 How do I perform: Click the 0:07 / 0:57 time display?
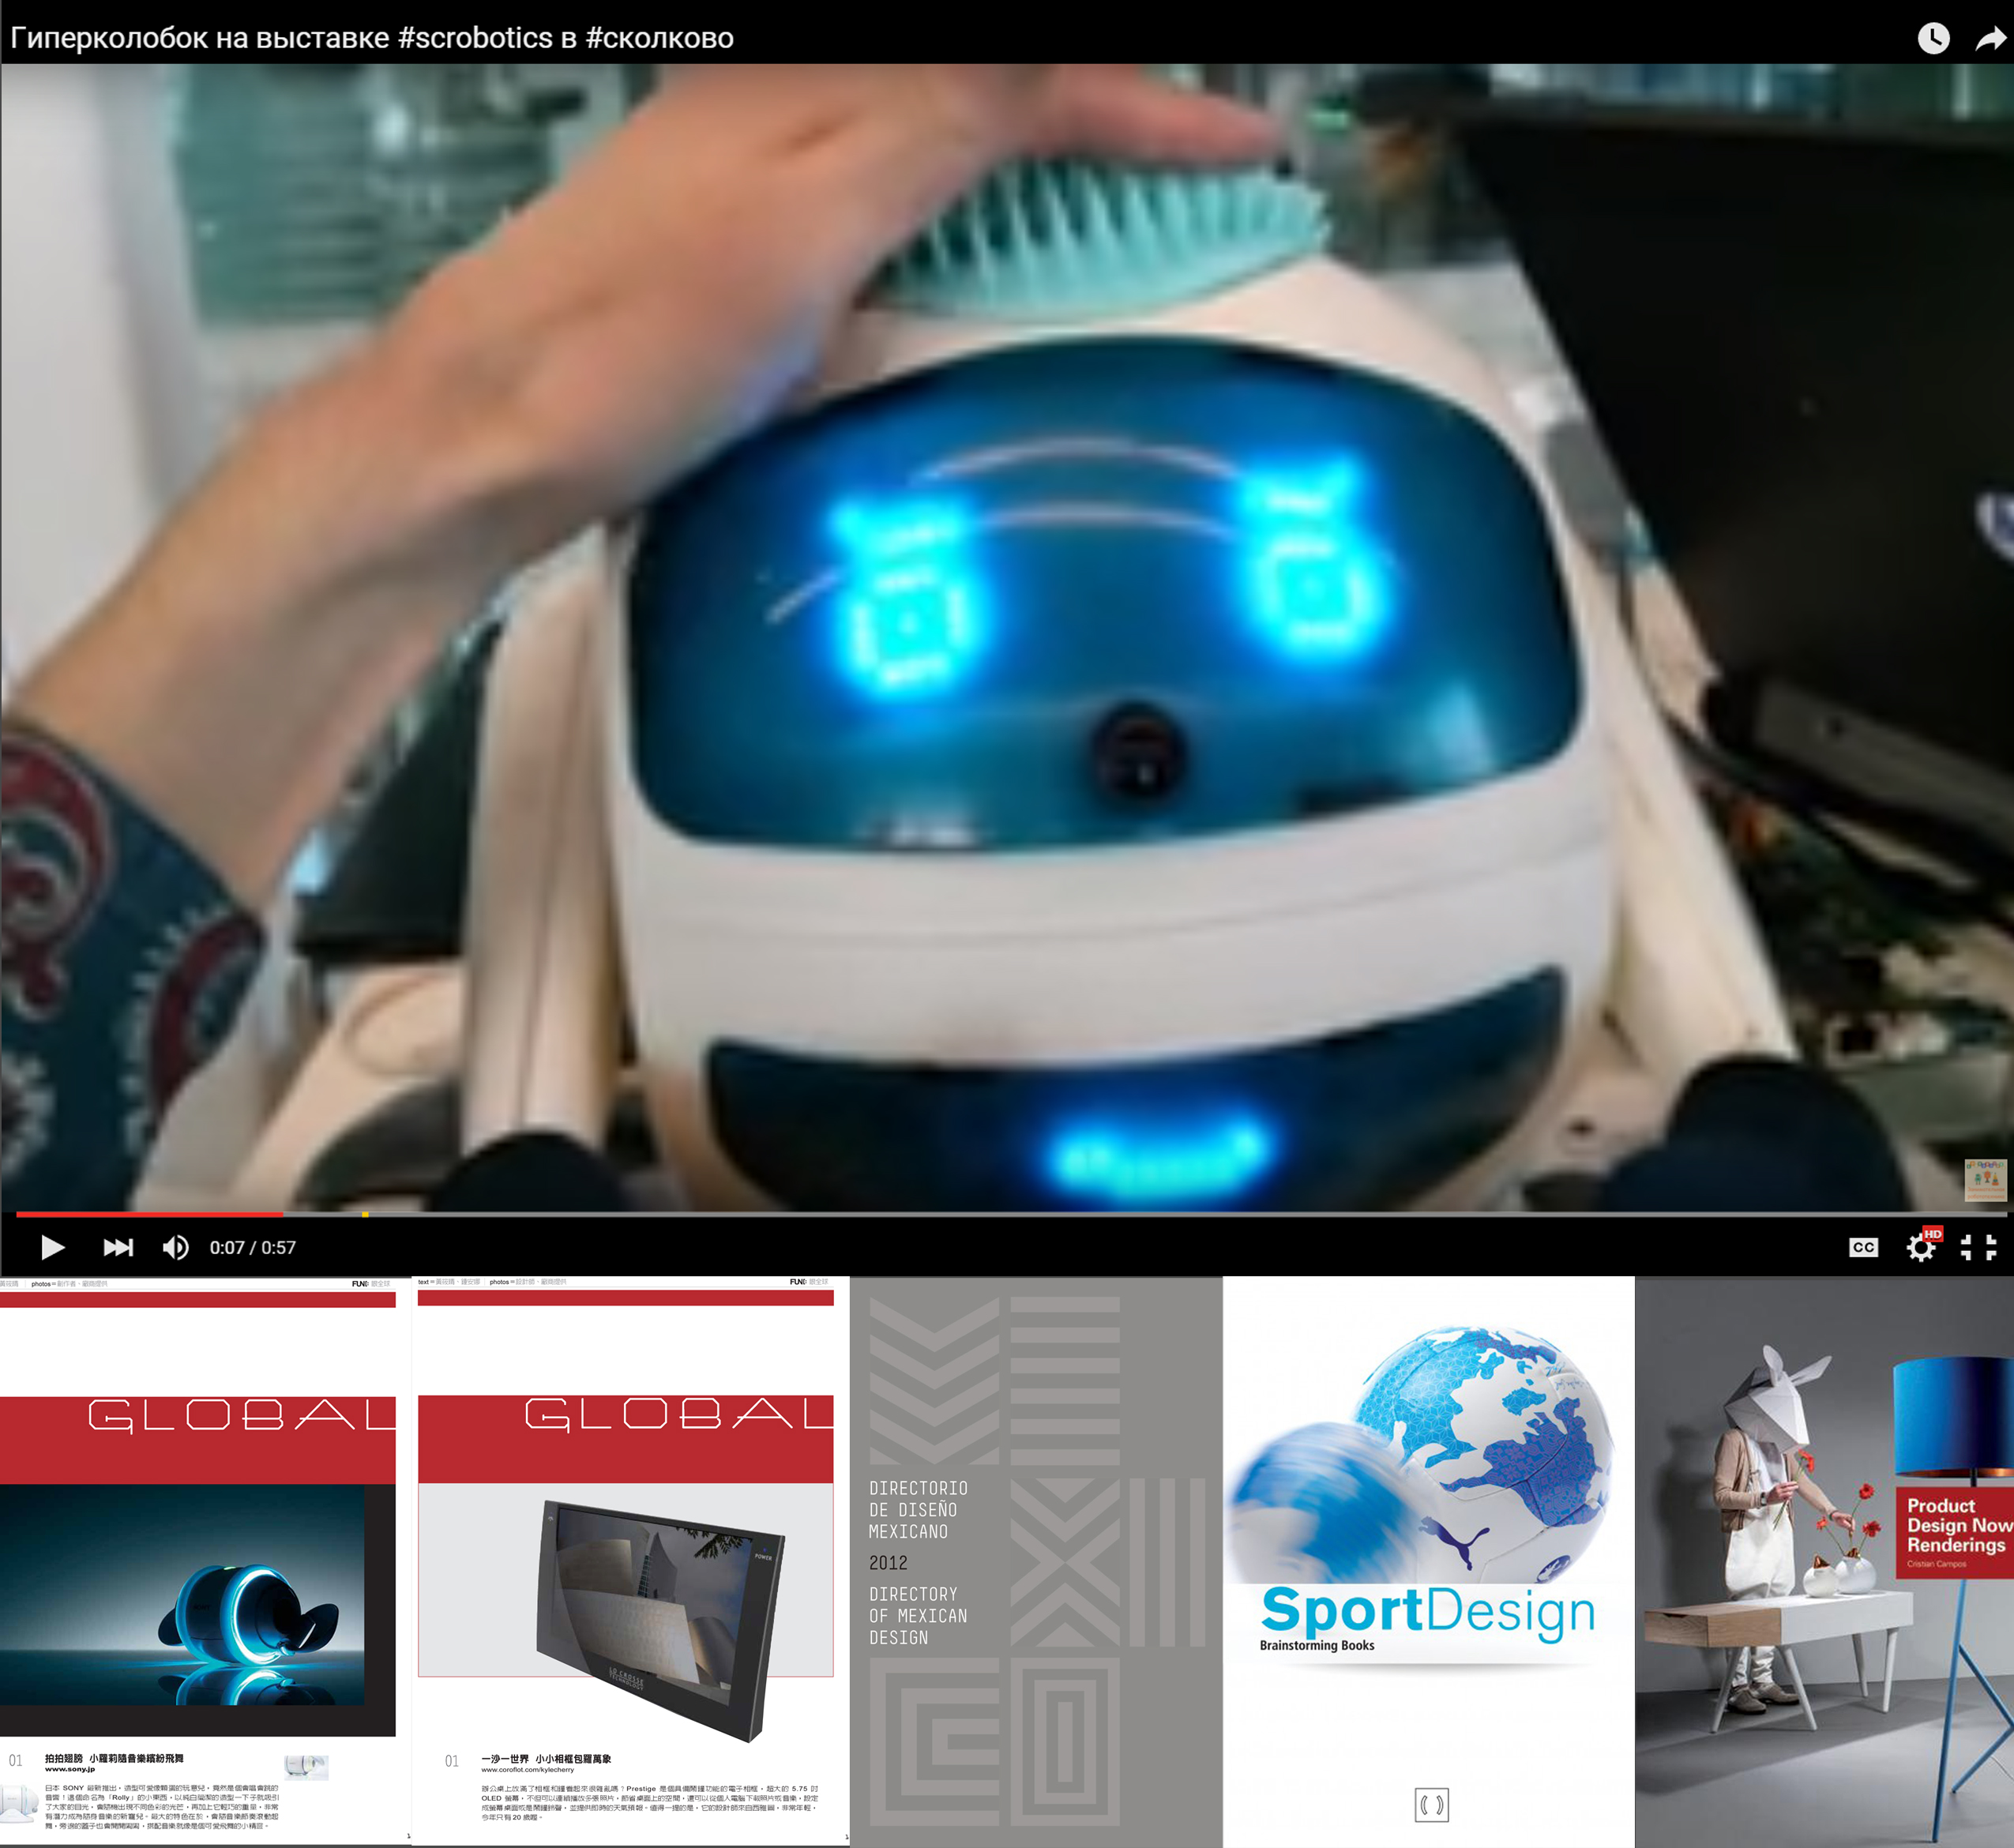point(252,1247)
